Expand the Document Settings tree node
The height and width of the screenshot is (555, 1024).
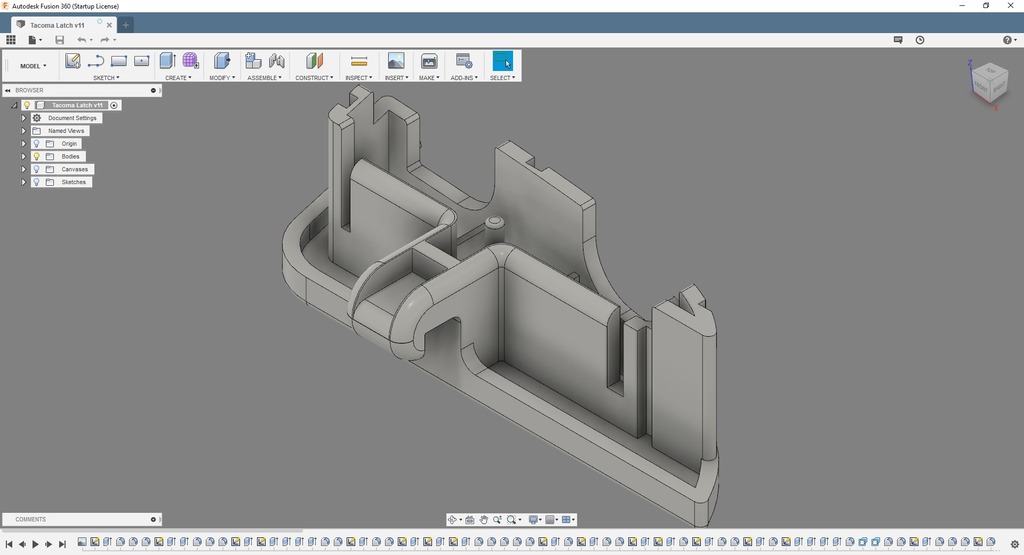[23, 118]
